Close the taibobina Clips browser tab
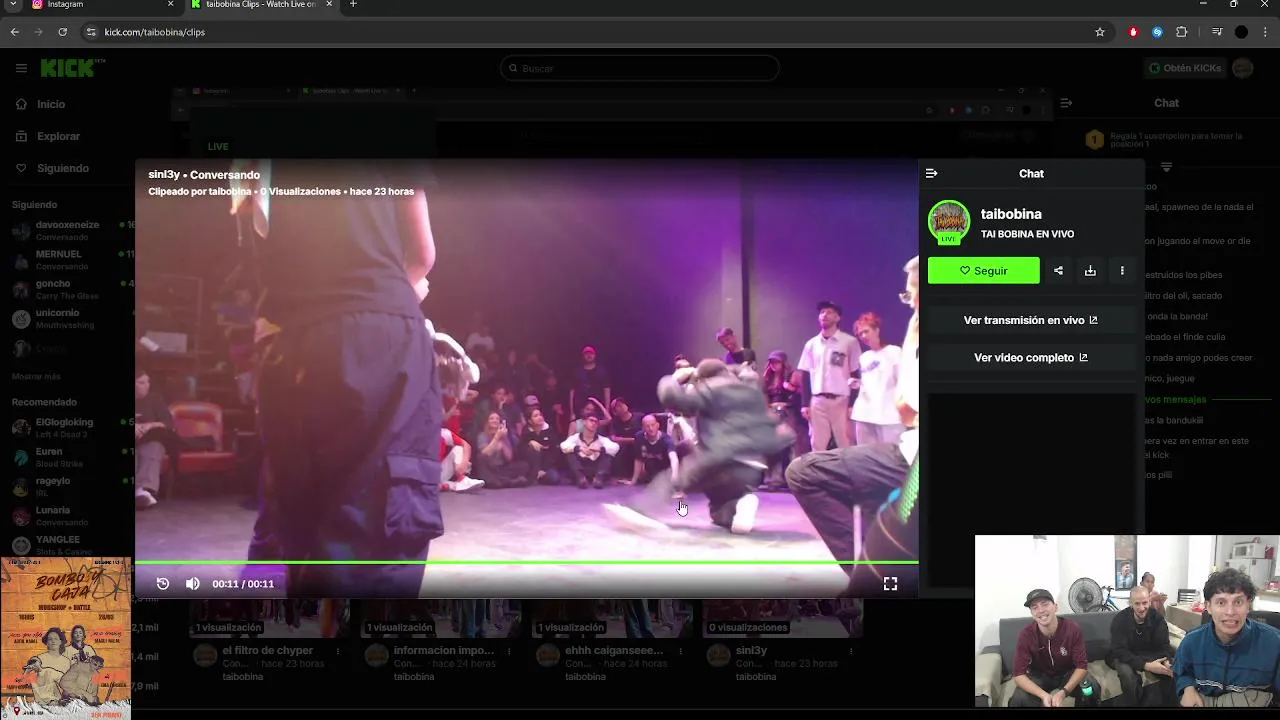This screenshot has width=1280, height=720. [329, 5]
